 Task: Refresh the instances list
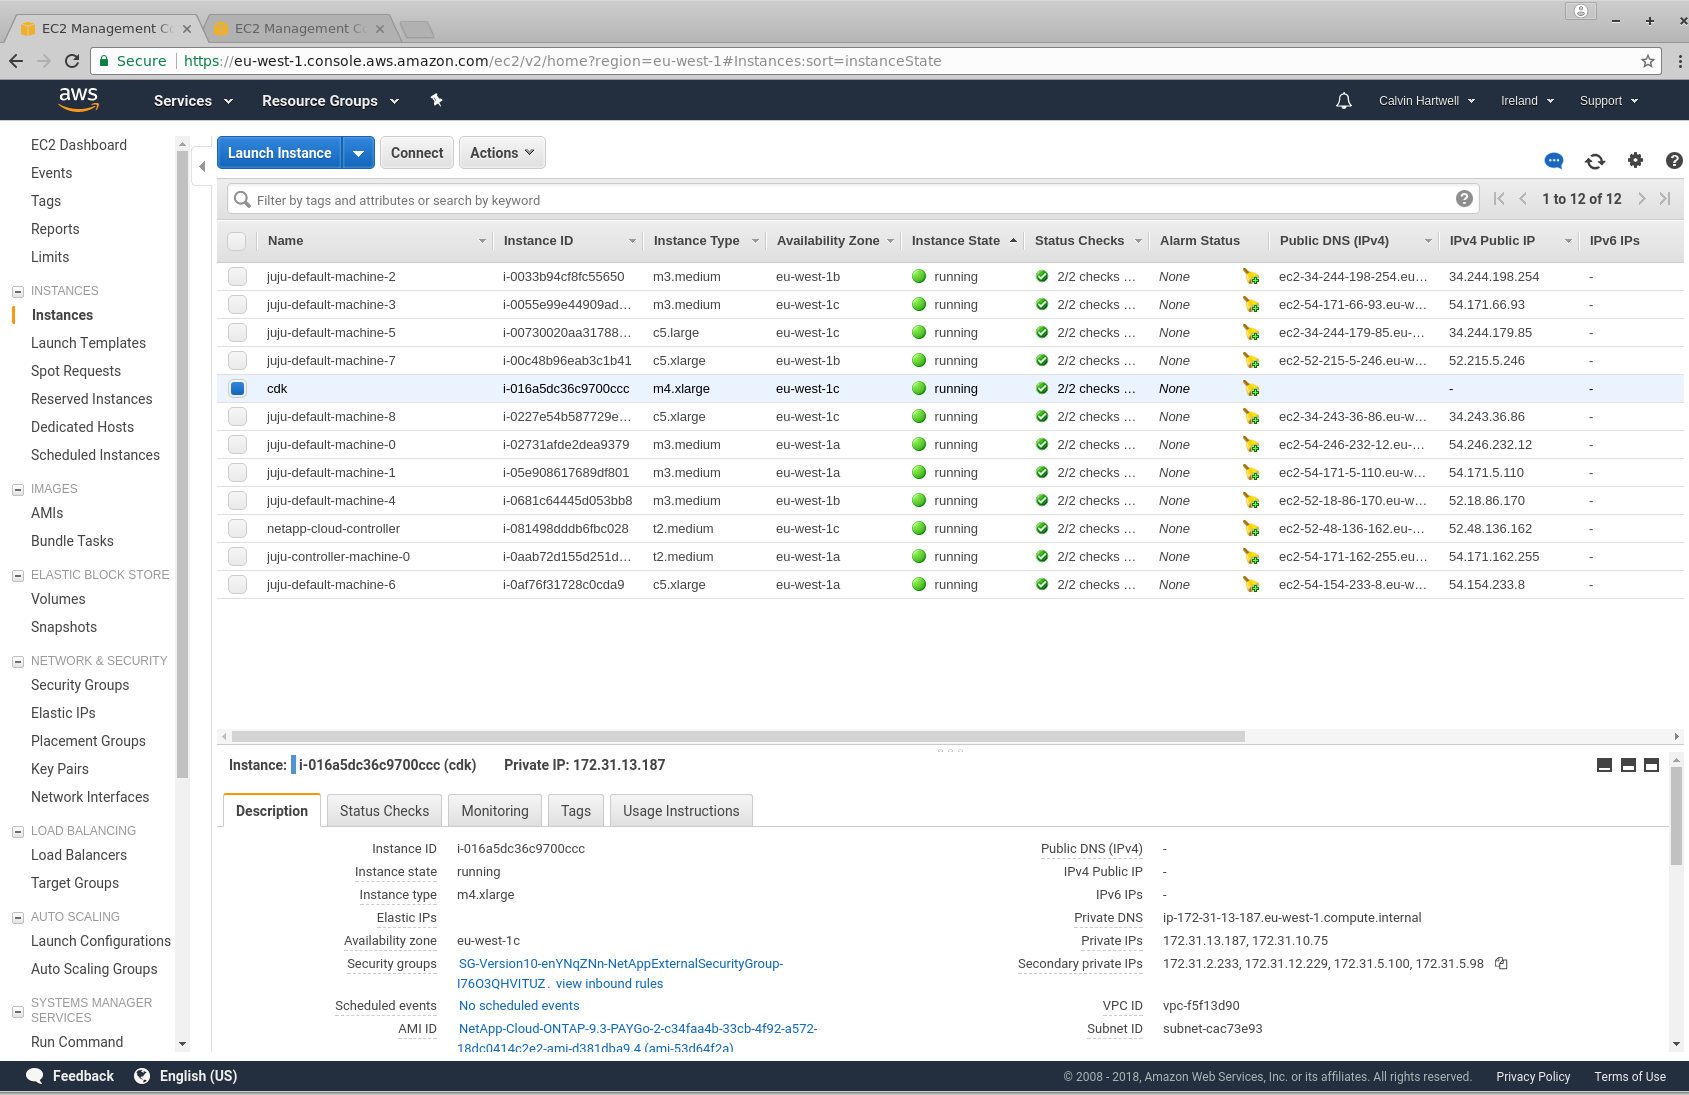tap(1595, 160)
